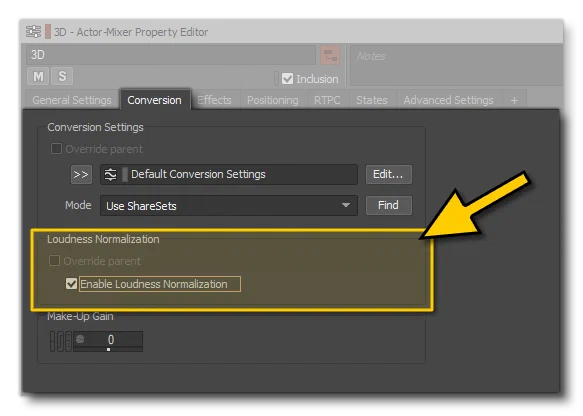583x416 pixels.
Task: Toggle Override parent under Conversion Settings
Action: coord(56,149)
